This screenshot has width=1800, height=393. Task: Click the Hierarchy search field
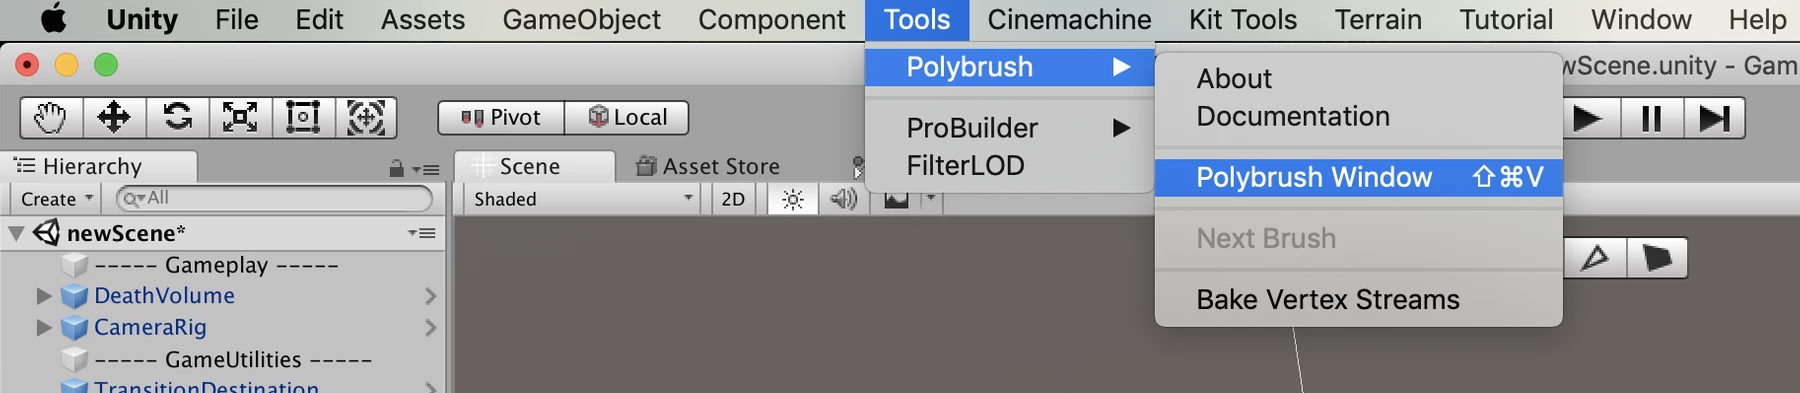[274, 198]
